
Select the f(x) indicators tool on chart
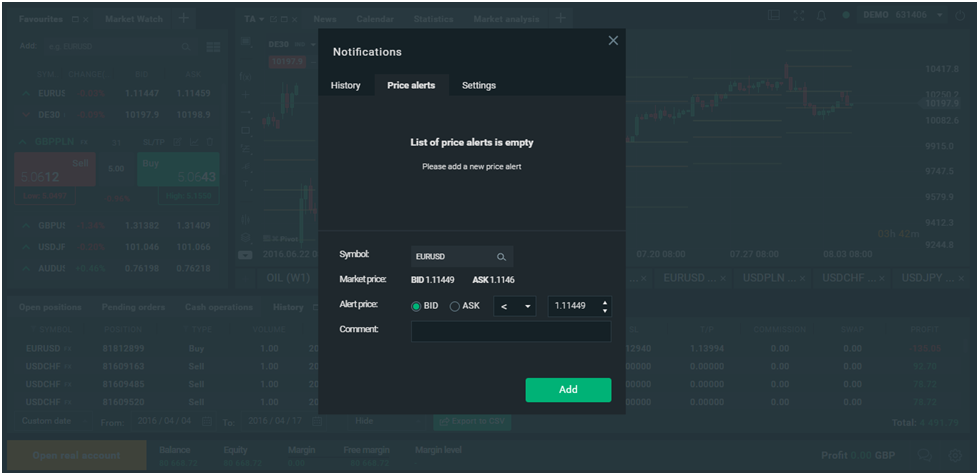(x=245, y=76)
